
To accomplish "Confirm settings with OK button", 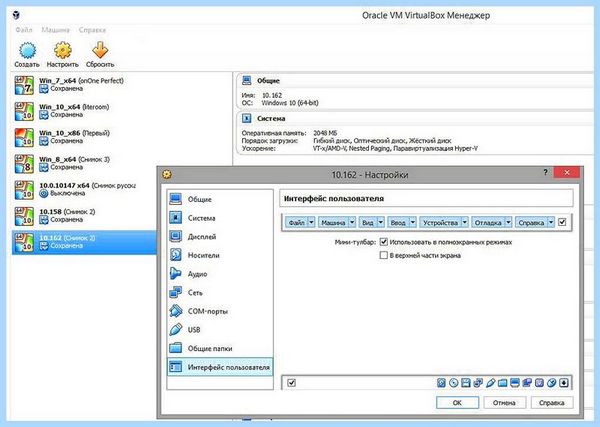I will pos(457,403).
